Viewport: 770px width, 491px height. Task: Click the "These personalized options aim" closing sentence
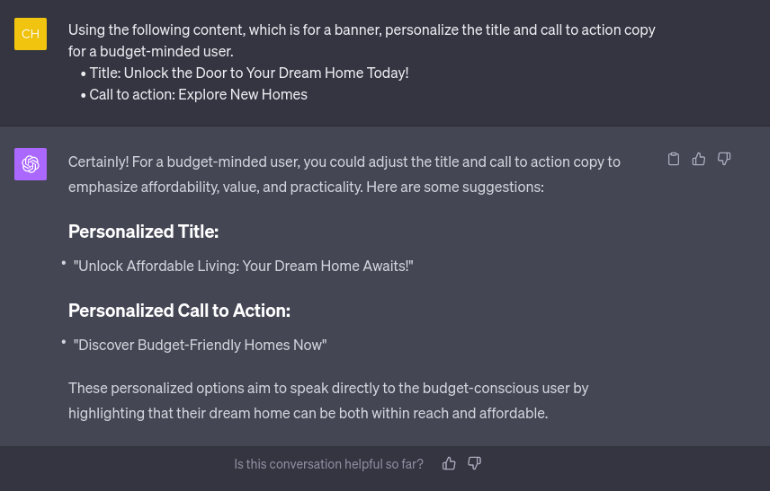point(328,388)
